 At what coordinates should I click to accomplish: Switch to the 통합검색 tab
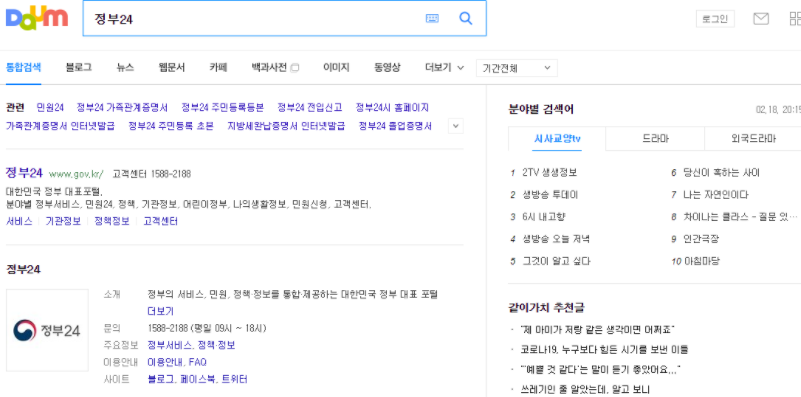pos(23,67)
